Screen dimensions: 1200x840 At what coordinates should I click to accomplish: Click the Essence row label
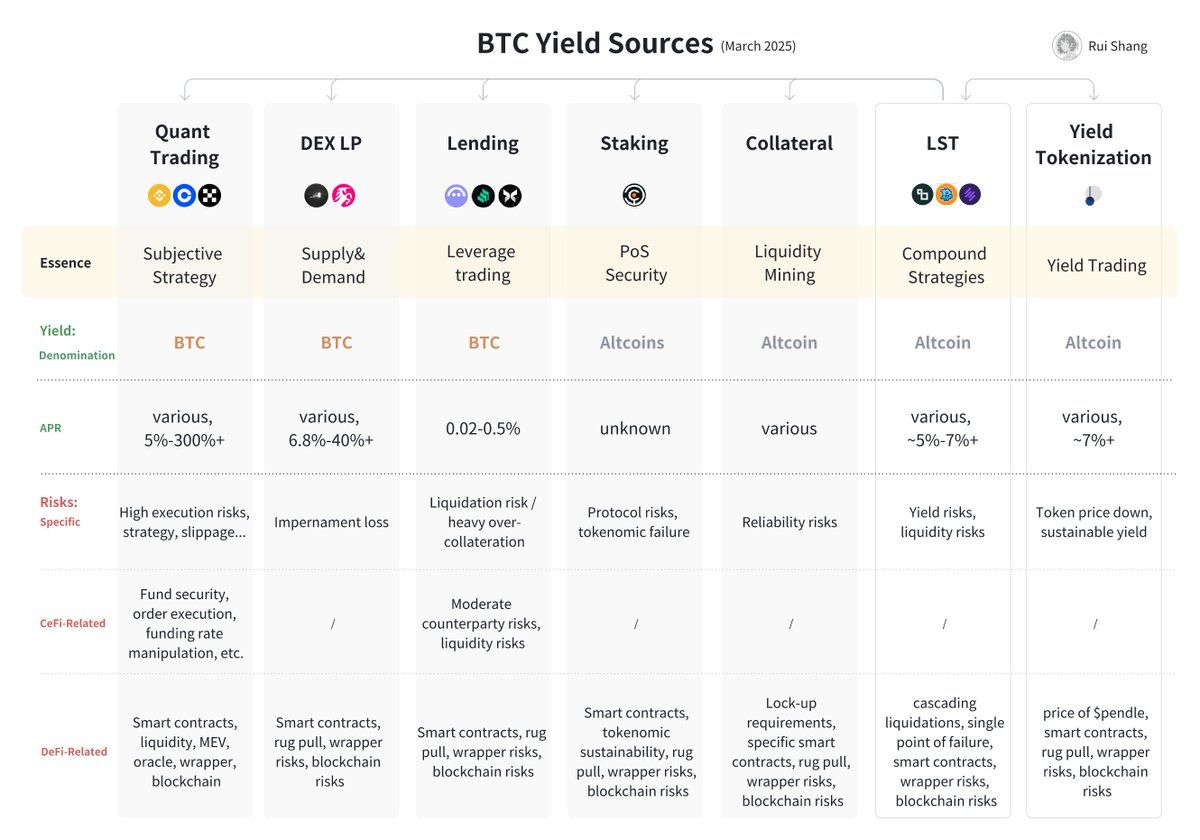(x=65, y=263)
